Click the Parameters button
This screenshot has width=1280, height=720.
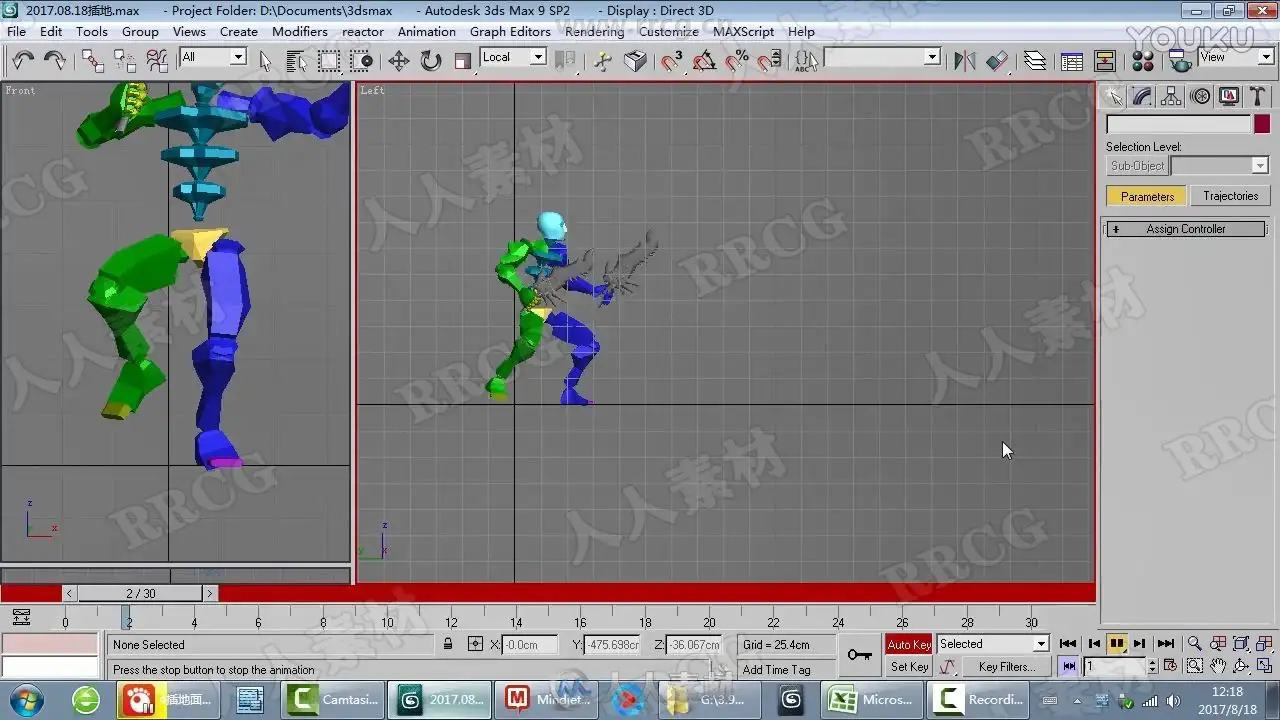click(x=1147, y=196)
